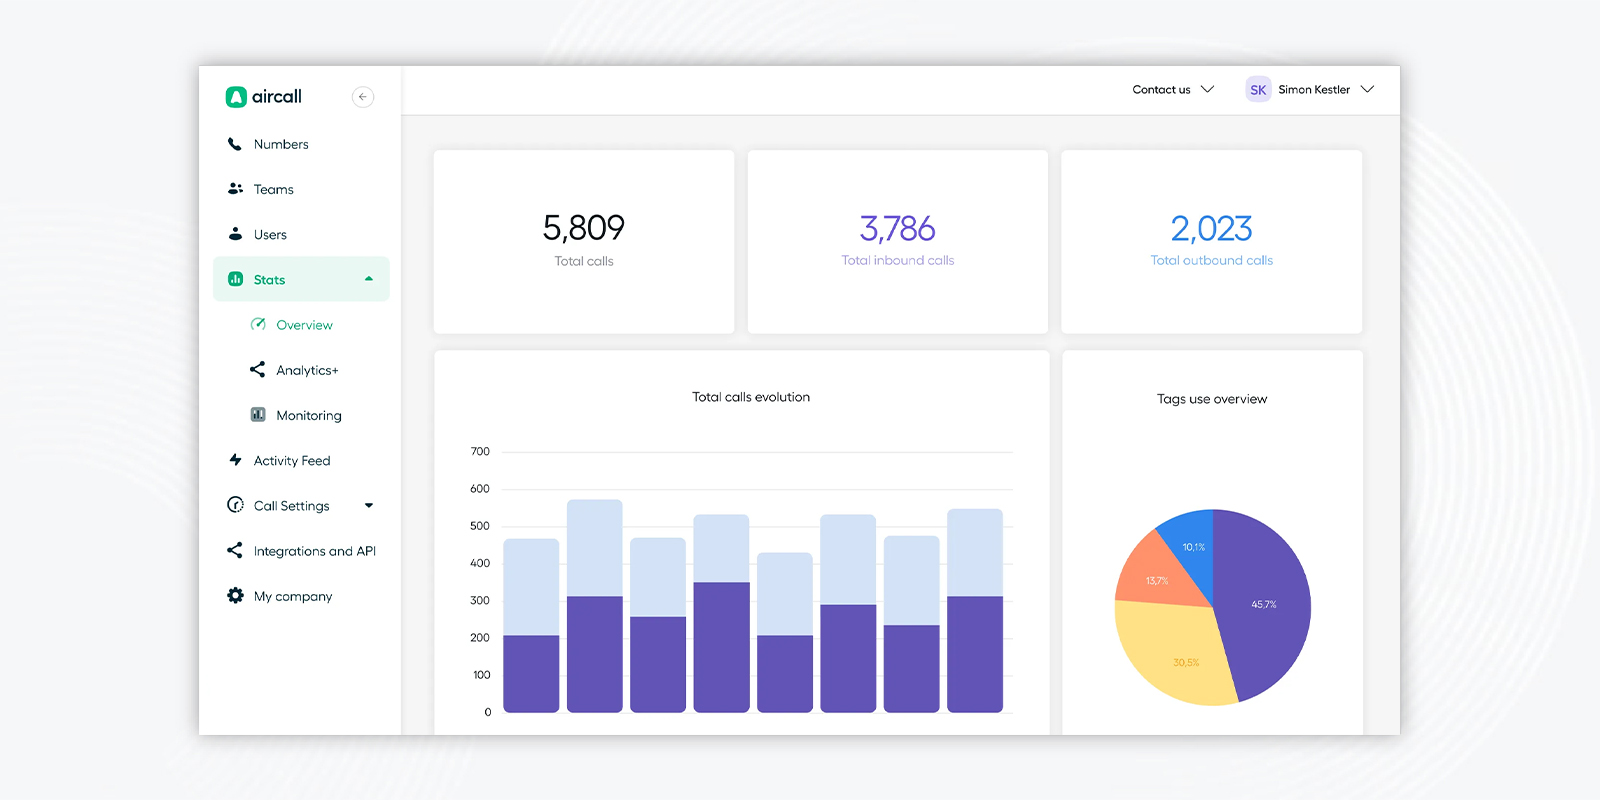The height and width of the screenshot is (800, 1600).
Task: Click the Numbers phone icon
Action: pyautogui.click(x=235, y=144)
